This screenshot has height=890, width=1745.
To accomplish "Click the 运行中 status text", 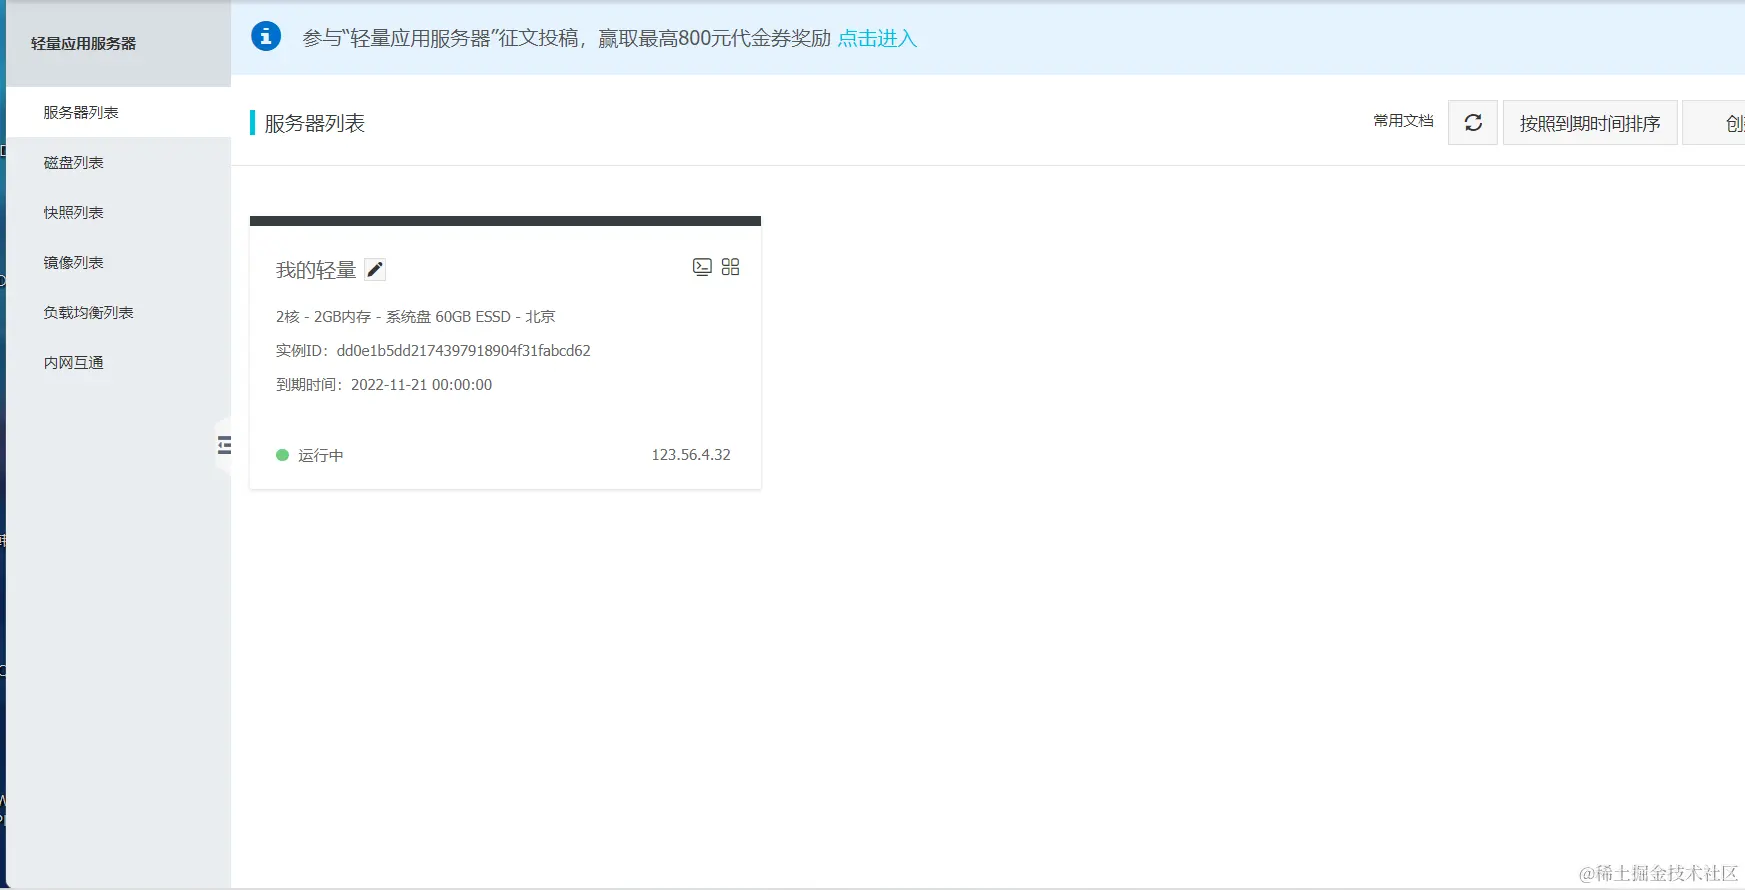I will (320, 455).
